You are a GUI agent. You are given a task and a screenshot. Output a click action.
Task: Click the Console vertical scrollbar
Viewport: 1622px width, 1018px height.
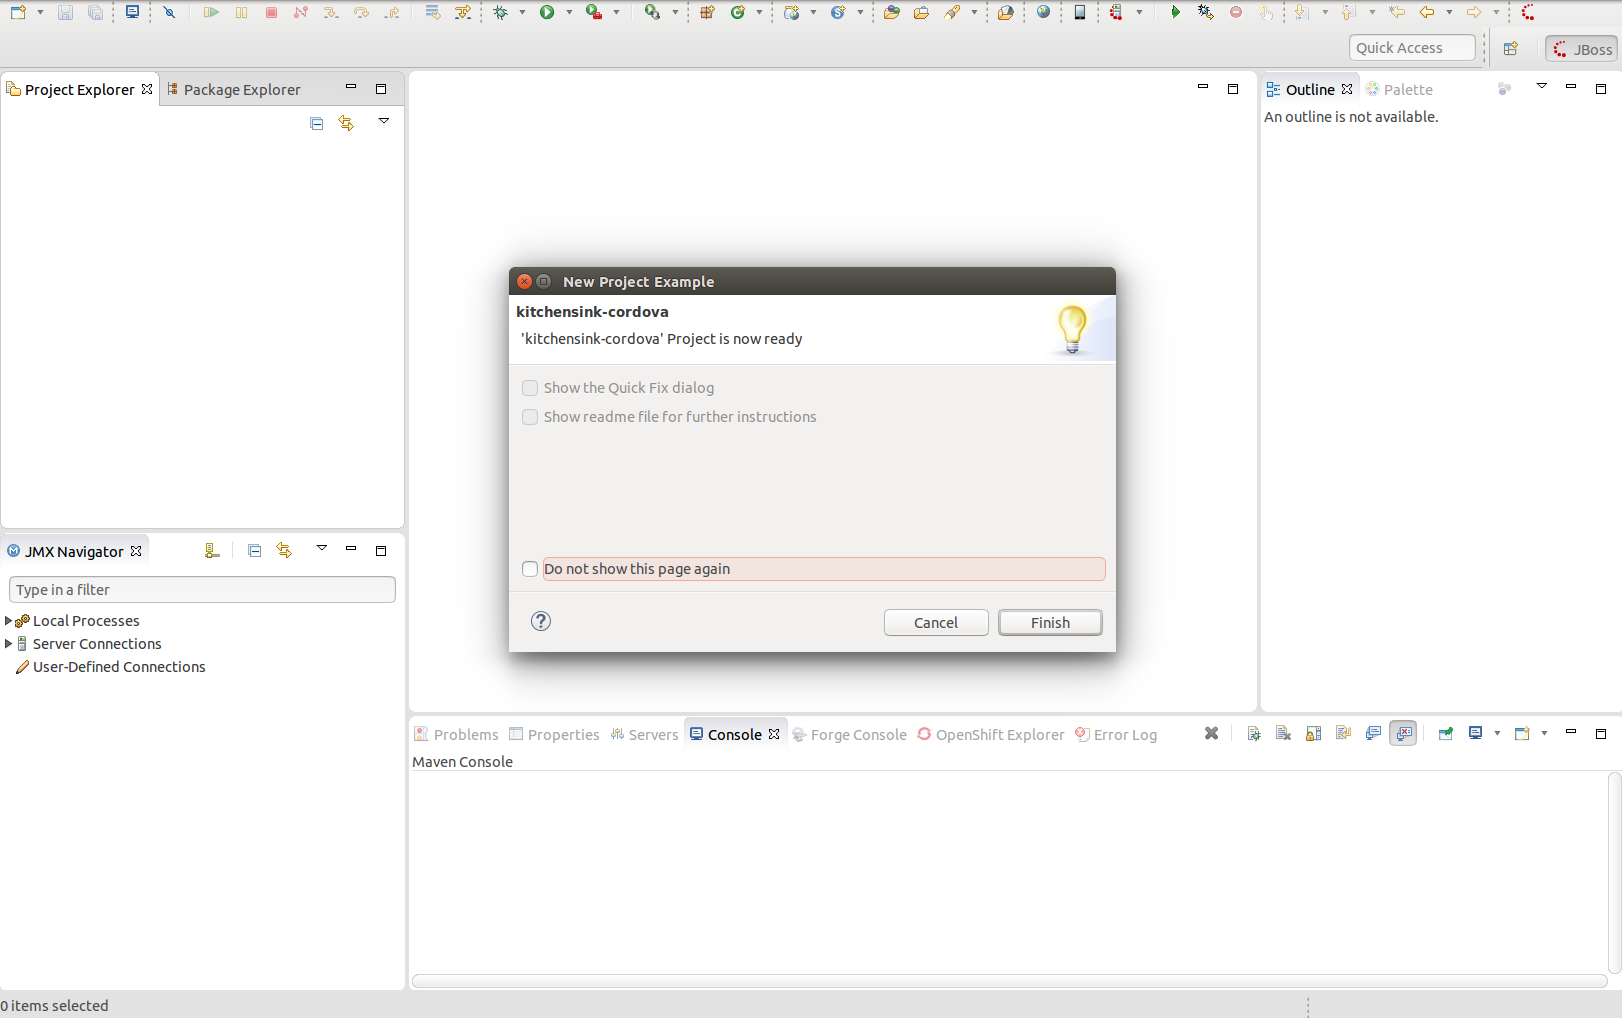(x=1614, y=872)
